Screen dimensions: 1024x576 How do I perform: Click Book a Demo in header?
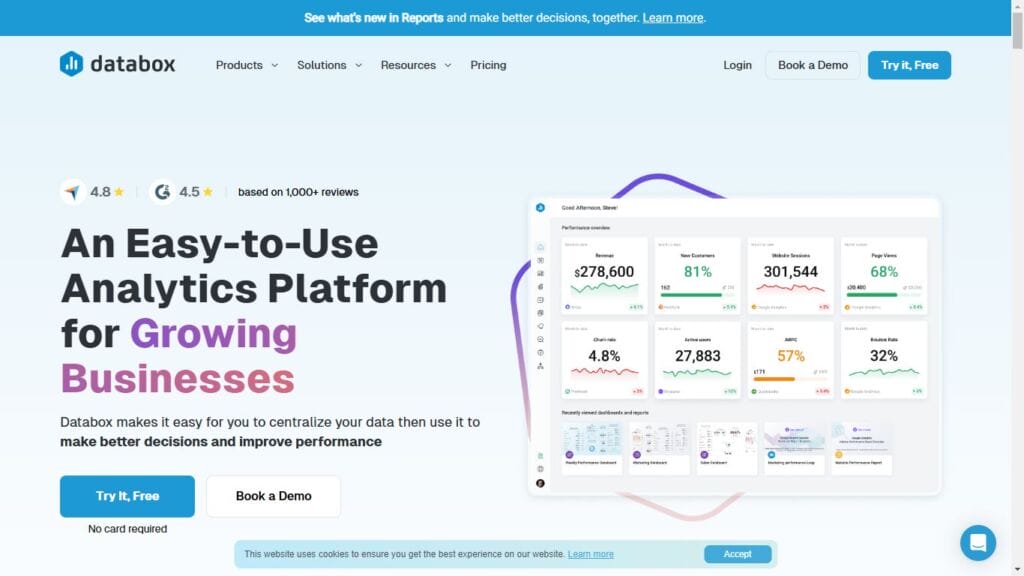[x=812, y=65]
